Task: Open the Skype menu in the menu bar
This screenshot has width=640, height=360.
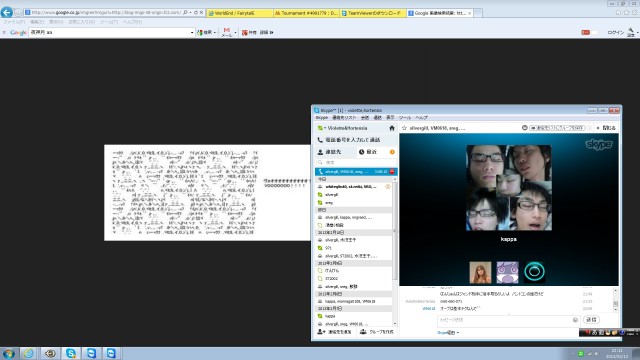Action: pos(322,118)
